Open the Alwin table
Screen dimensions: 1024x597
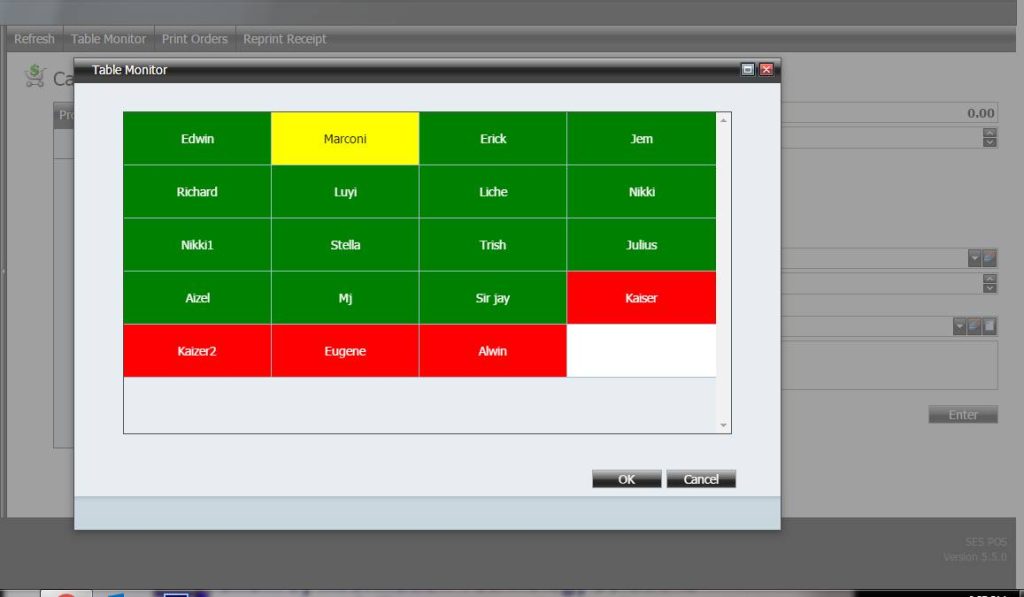click(493, 351)
